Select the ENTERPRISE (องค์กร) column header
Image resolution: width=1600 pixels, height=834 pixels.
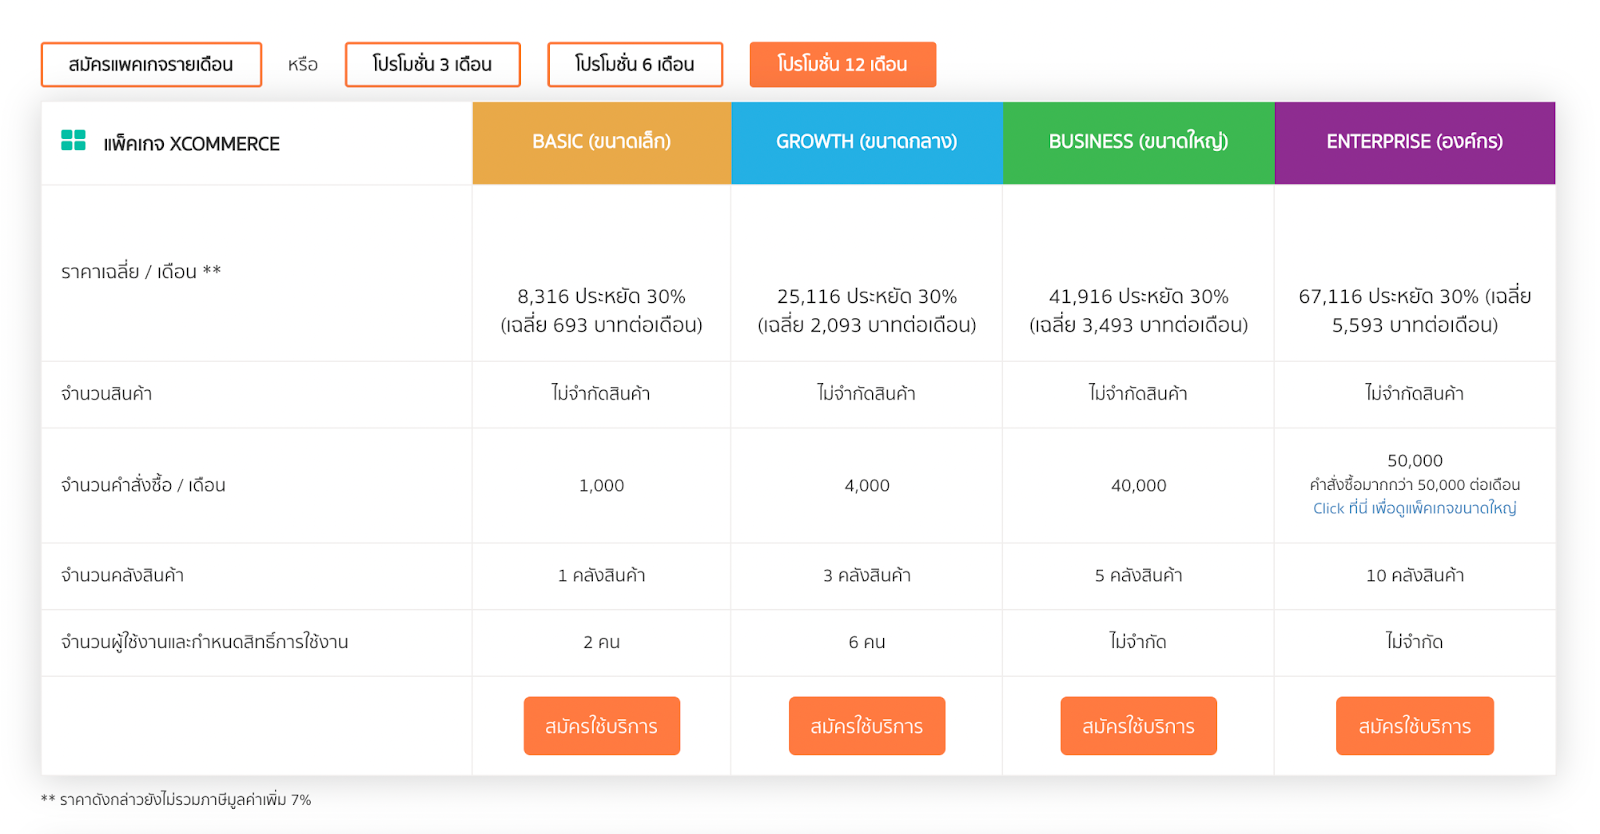point(1414,142)
